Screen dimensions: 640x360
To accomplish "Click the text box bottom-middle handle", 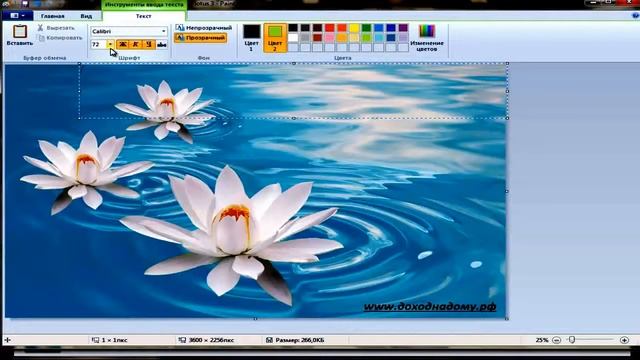I will (293, 118).
